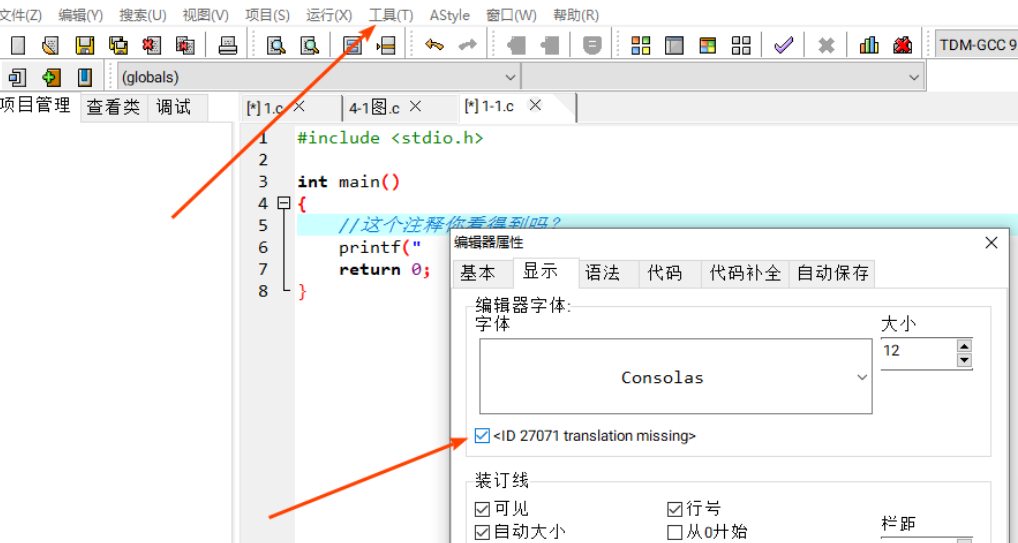The height and width of the screenshot is (543, 1018).
Task: Click the font size field showing 12
Action: point(919,353)
